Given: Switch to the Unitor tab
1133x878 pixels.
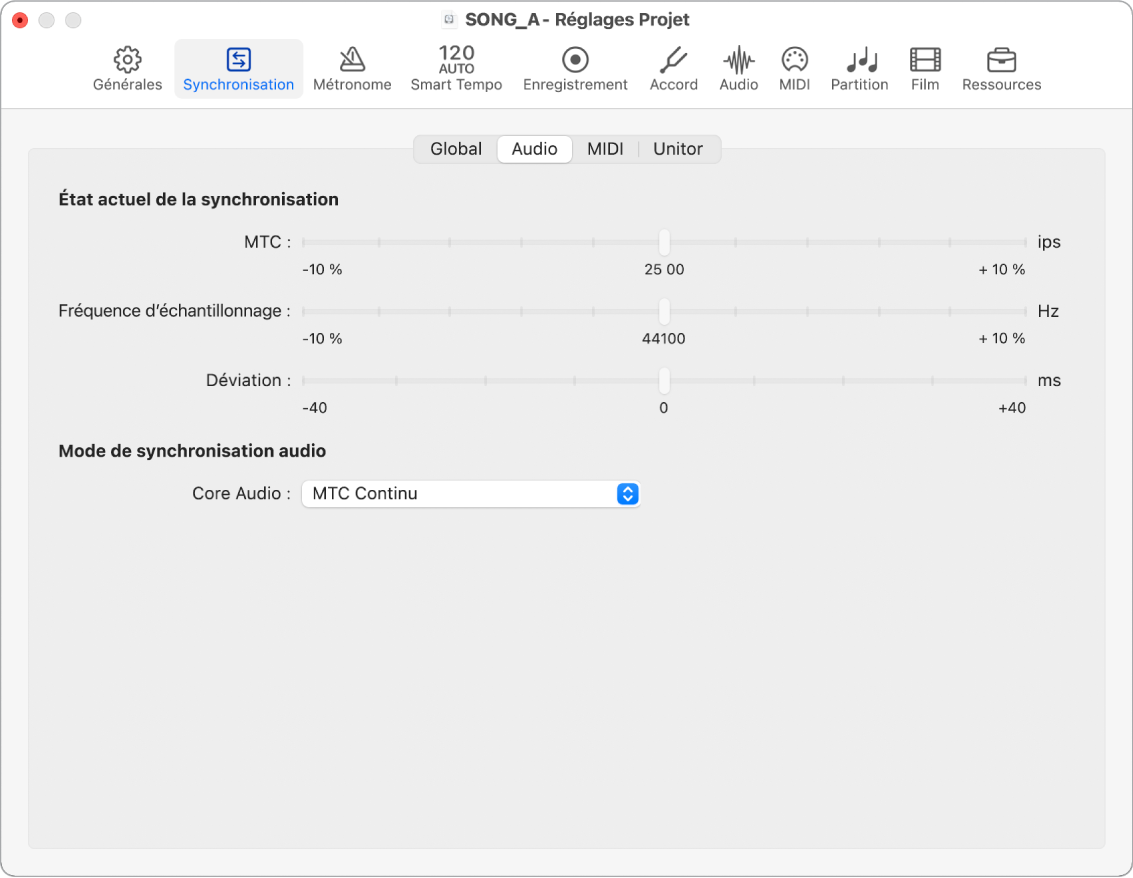Looking at the screenshot, I should pos(678,149).
